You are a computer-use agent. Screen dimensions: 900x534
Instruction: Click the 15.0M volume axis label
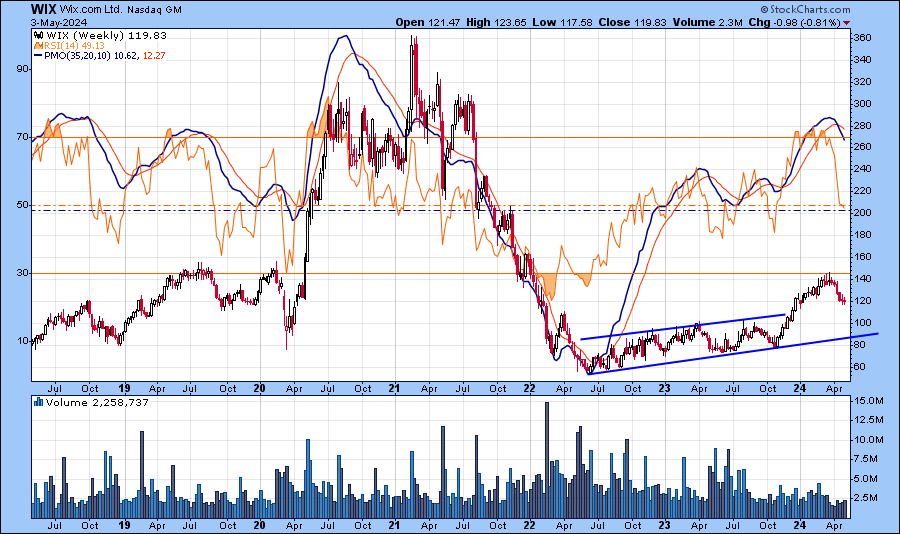point(866,401)
